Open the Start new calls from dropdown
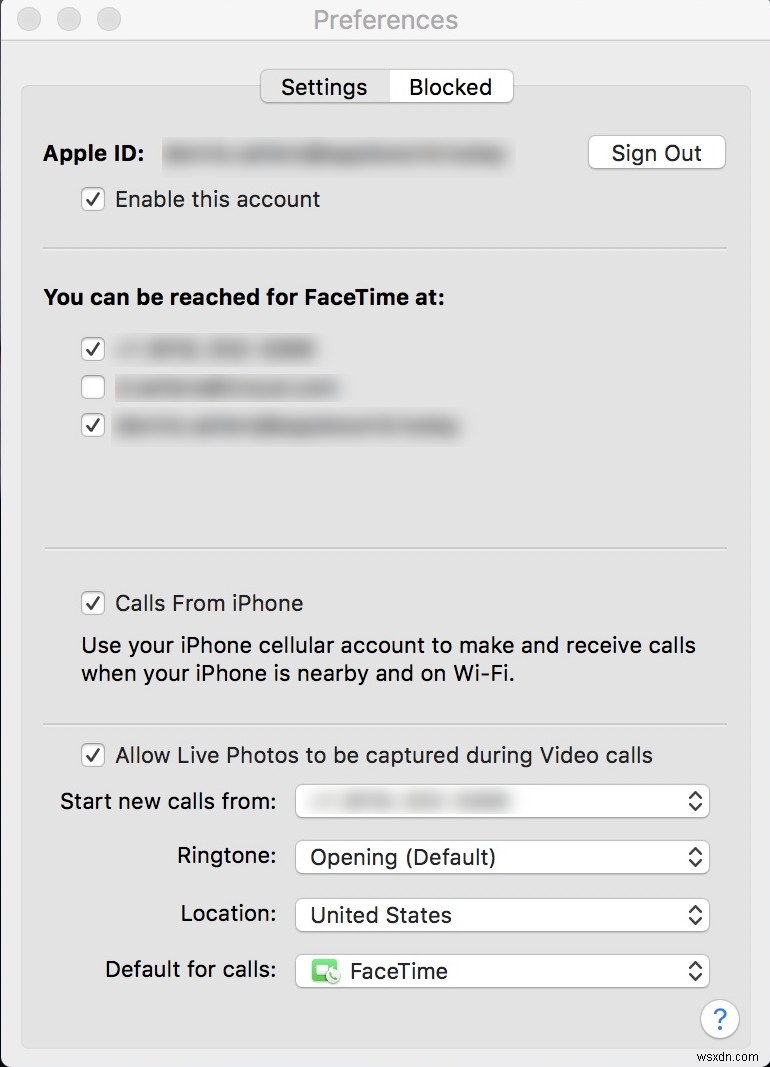770x1067 pixels. (502, 801)
